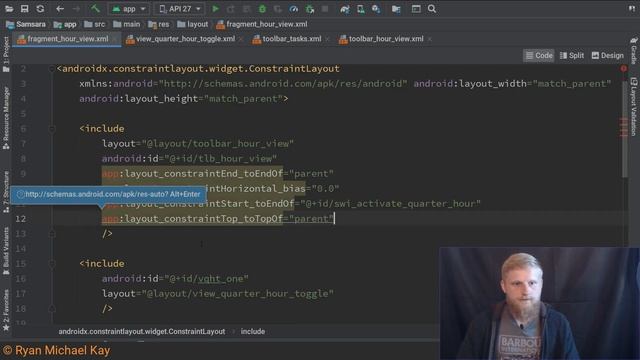Viewport: 640px width, 360px height.
Task: Open the Profiler gauge icon
Action: 293,9
